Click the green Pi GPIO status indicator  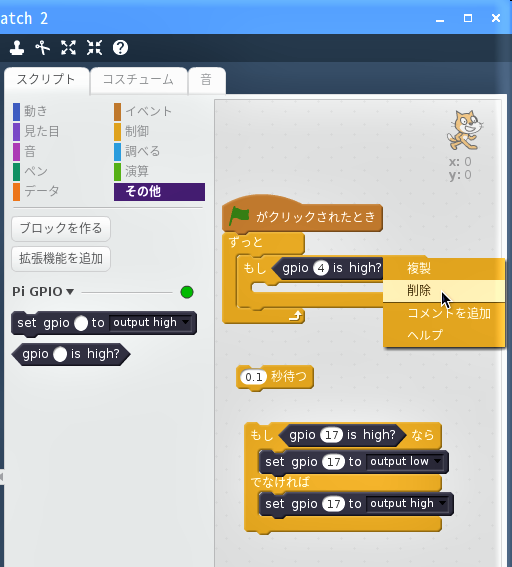[187, 292]
